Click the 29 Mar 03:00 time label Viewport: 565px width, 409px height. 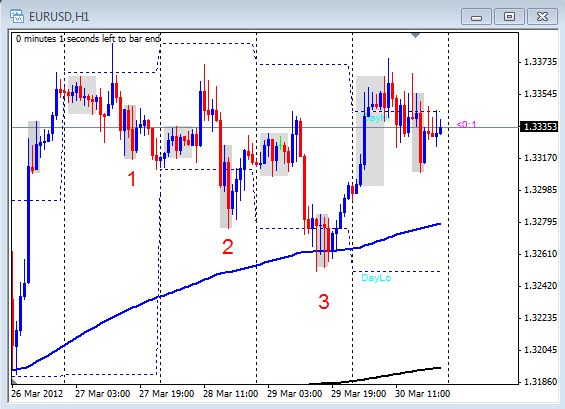click(x=295, y=394)
